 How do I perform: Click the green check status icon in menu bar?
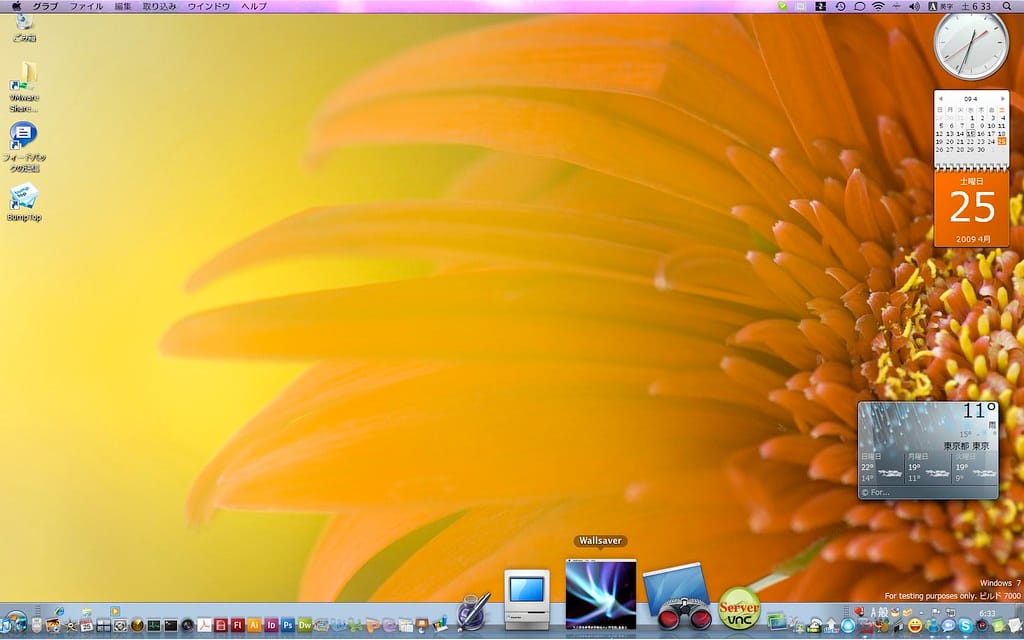point(782,6)
